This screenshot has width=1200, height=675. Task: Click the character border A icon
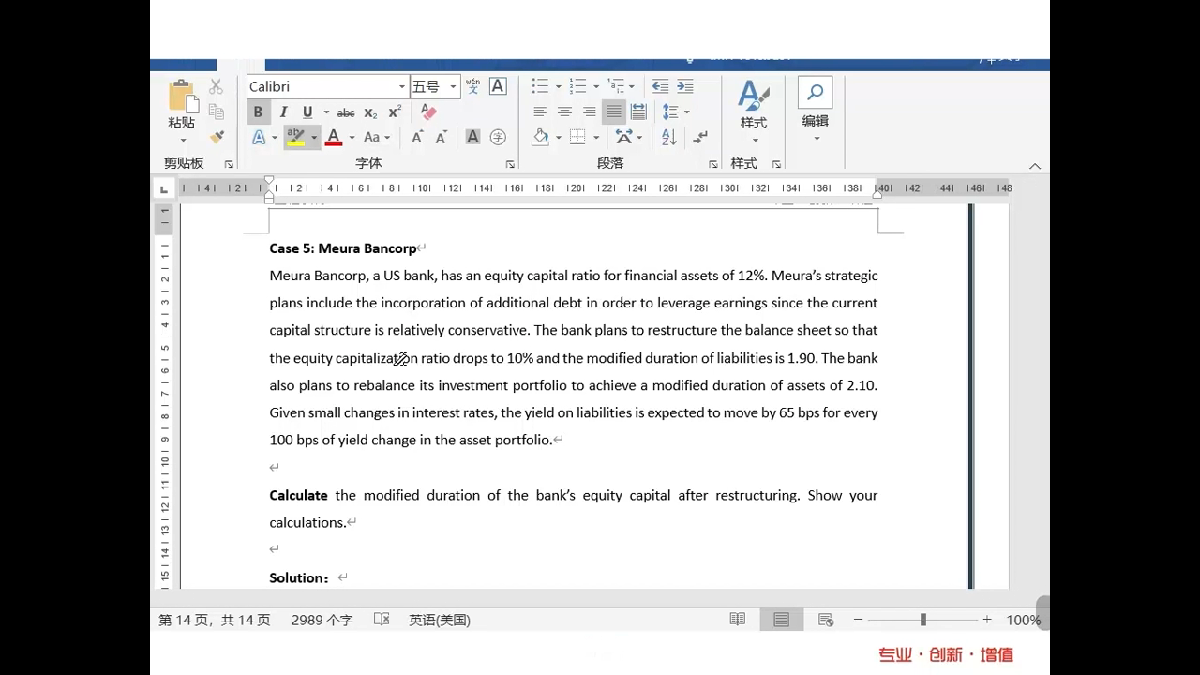[x=497, y=87]
